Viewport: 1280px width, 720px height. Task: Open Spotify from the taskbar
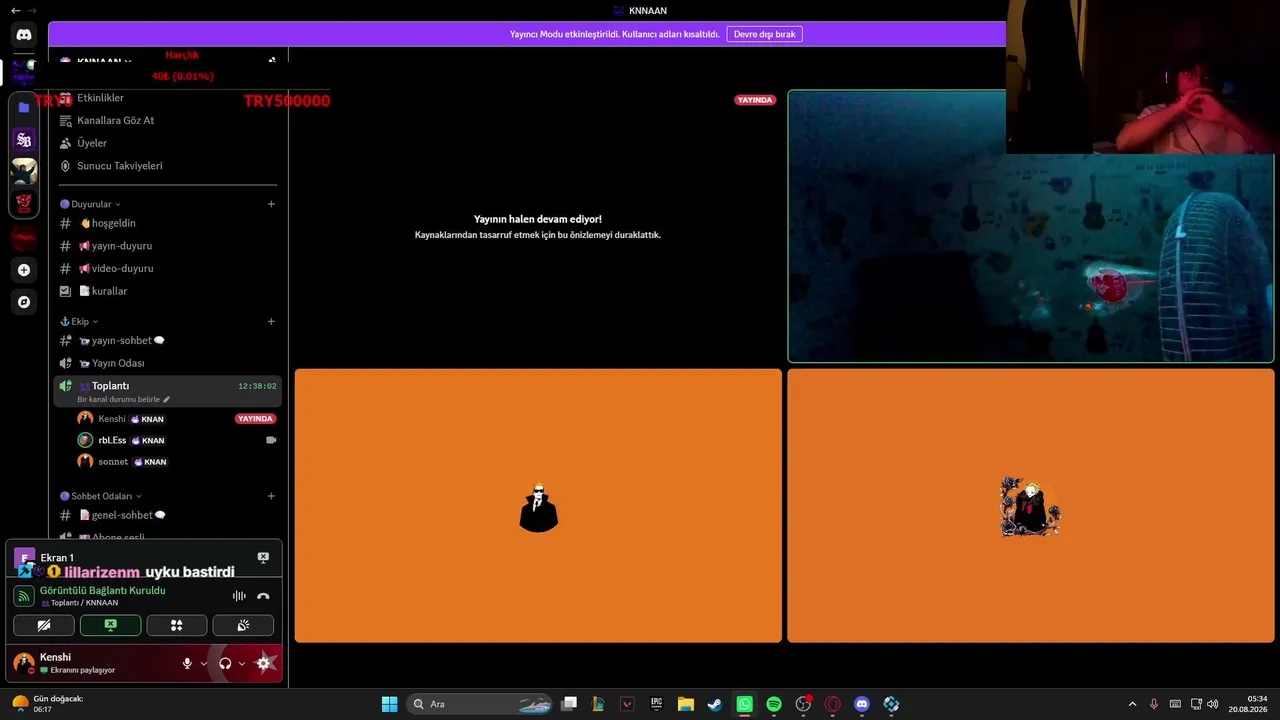(x=774, y=704)
